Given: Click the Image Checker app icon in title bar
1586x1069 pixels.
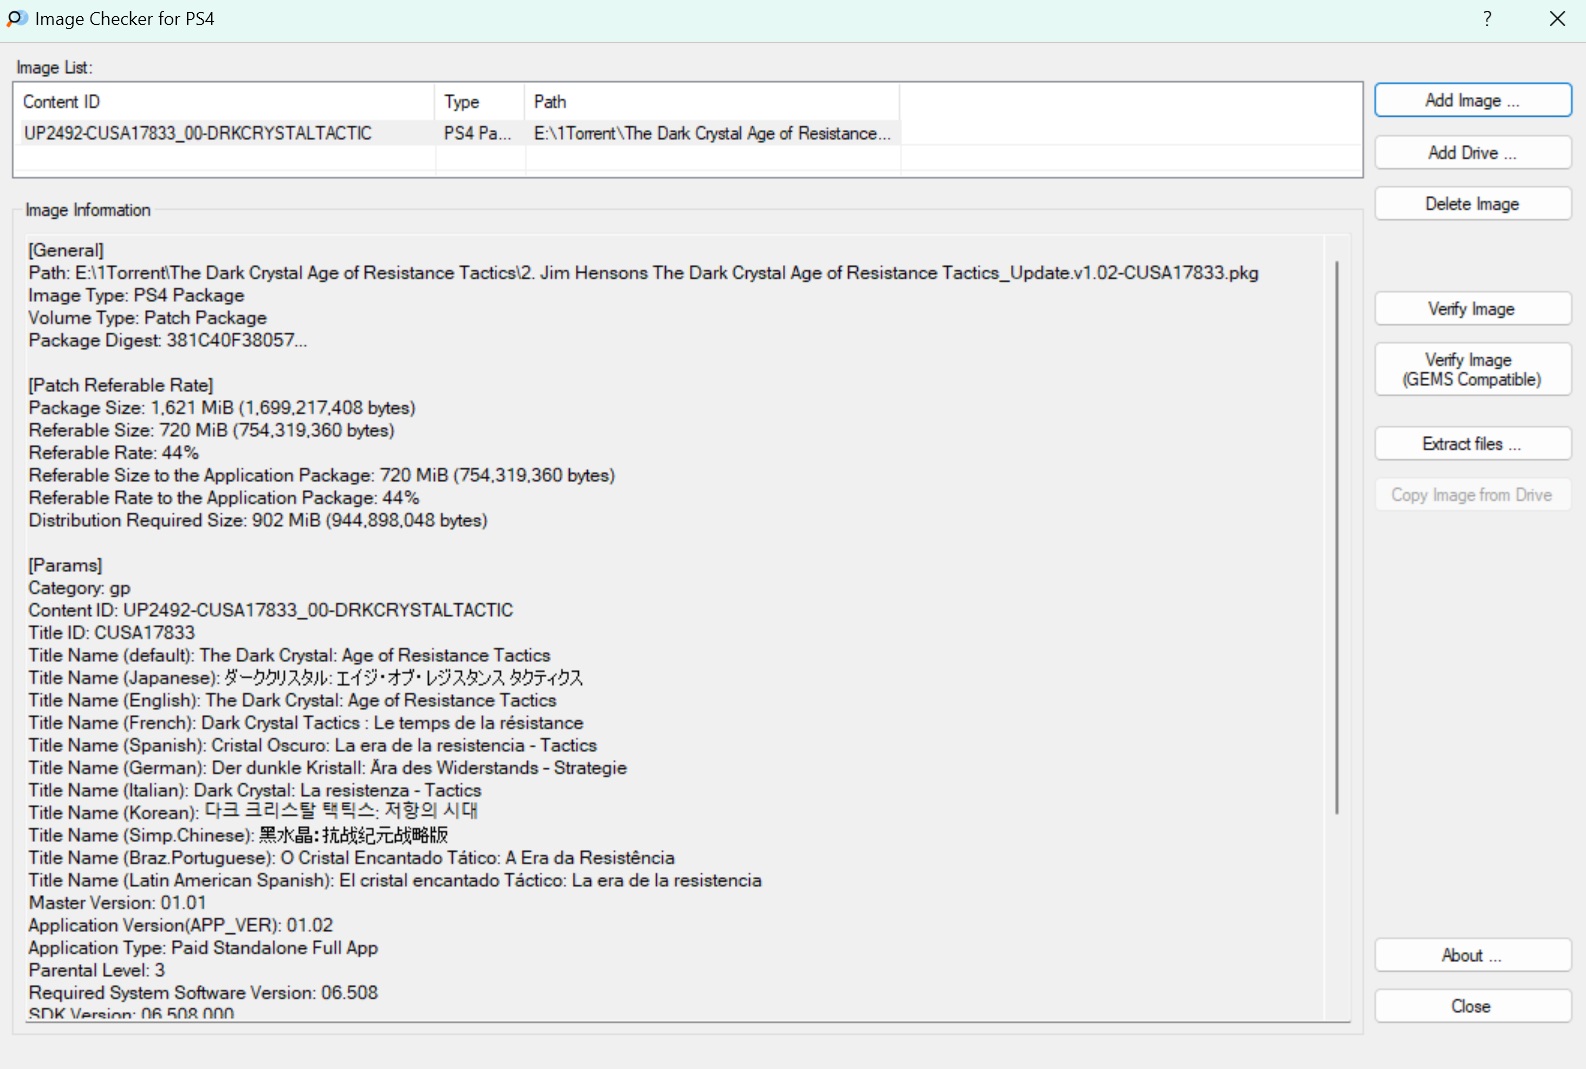Looking at the screenshot, I should click(17, 18).
